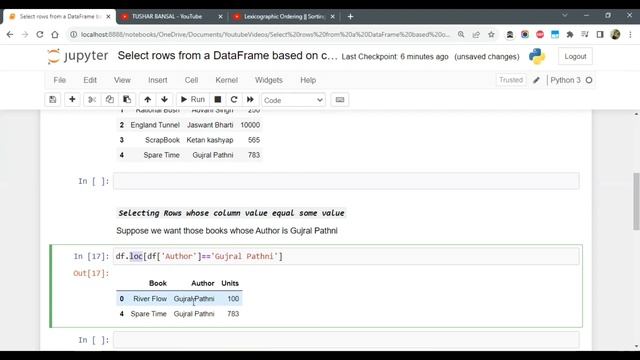This screenshot has width=640, height=360.
Task: Move selected cell down arrow
Action: coord(164,100)
